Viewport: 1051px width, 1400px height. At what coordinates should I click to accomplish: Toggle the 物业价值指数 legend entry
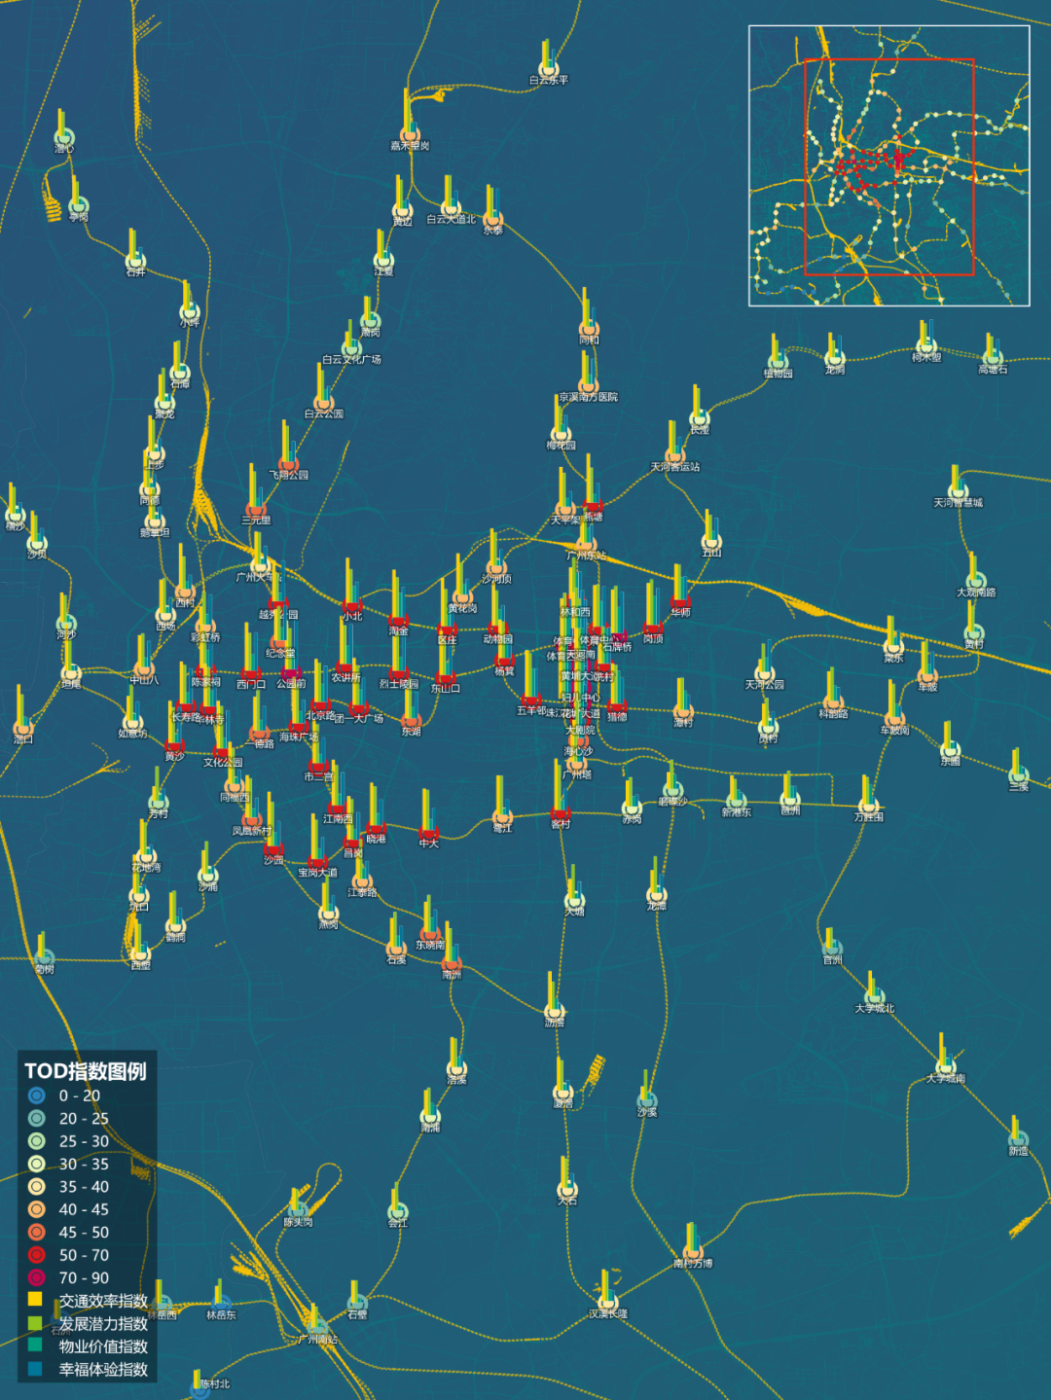(88, 1346)
